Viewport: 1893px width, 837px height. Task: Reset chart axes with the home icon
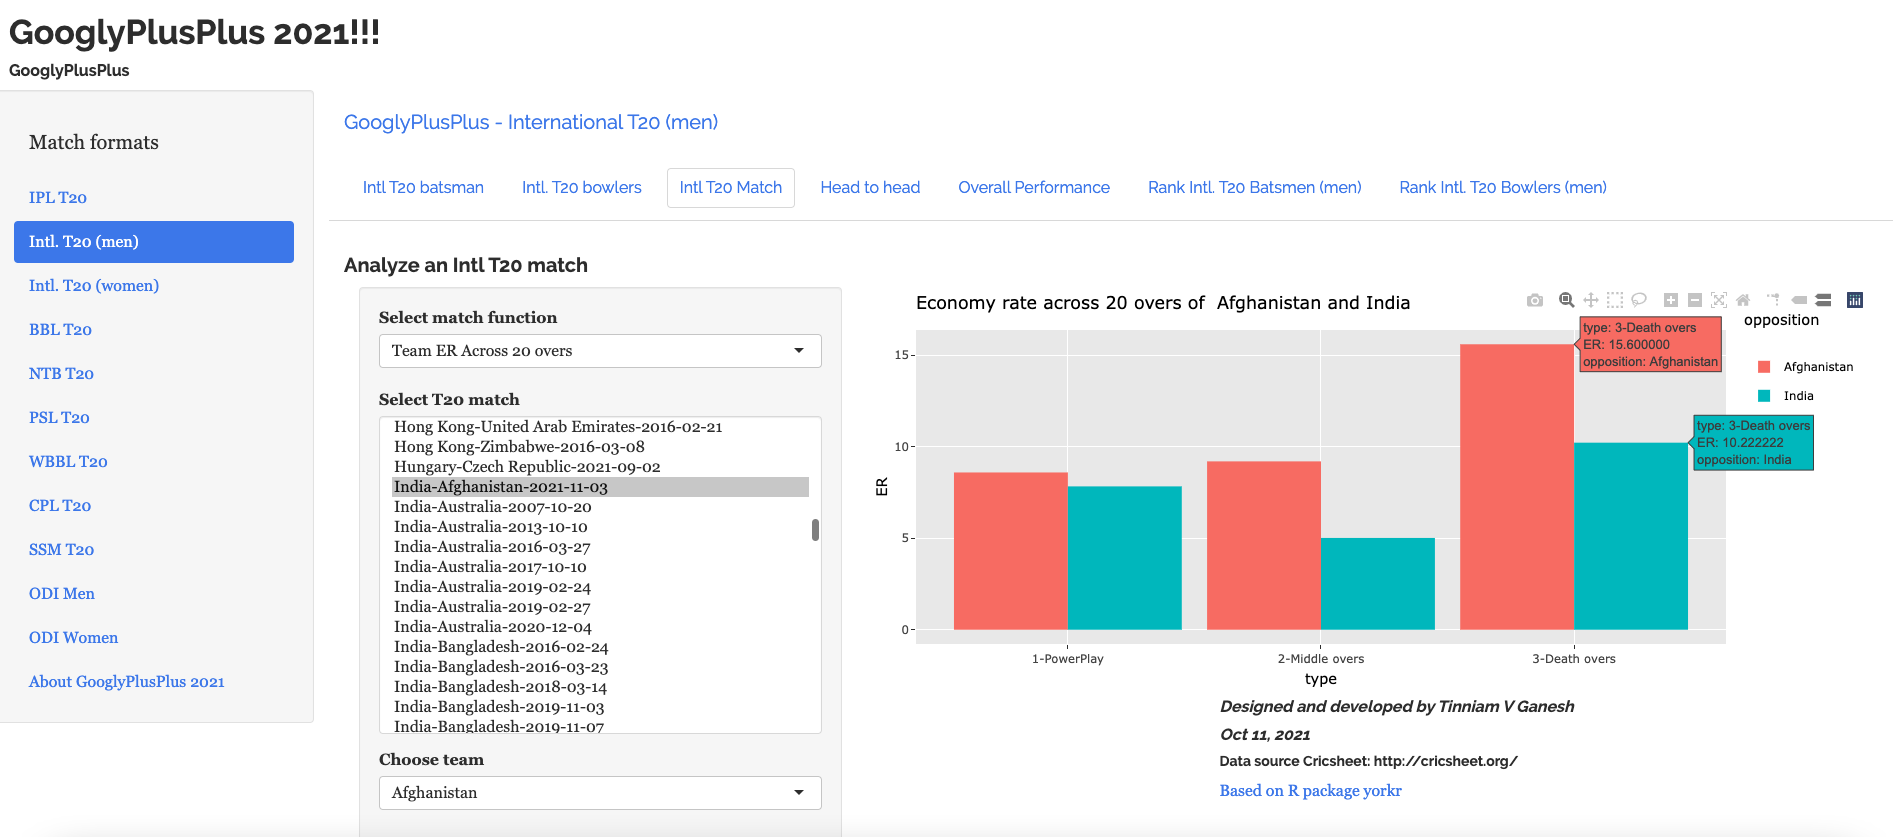[1743, 300]
